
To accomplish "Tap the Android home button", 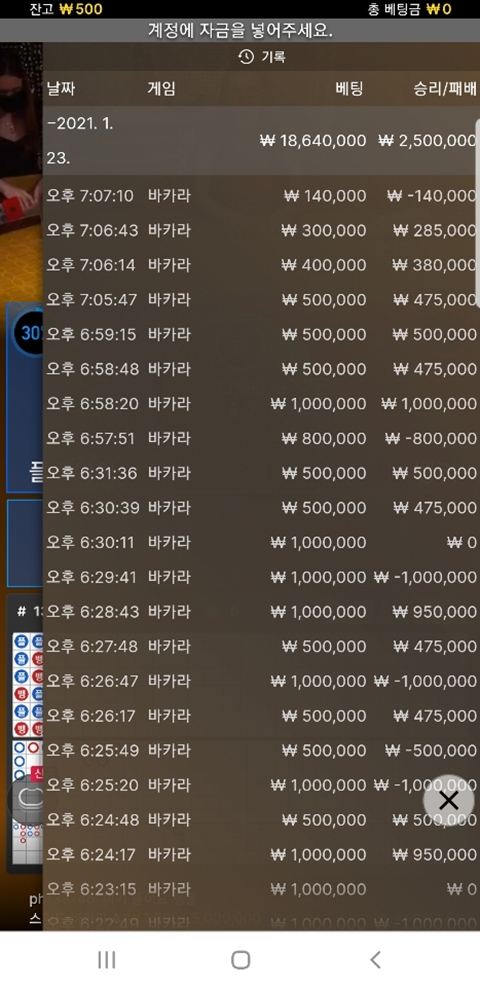I will pos(240,959).
